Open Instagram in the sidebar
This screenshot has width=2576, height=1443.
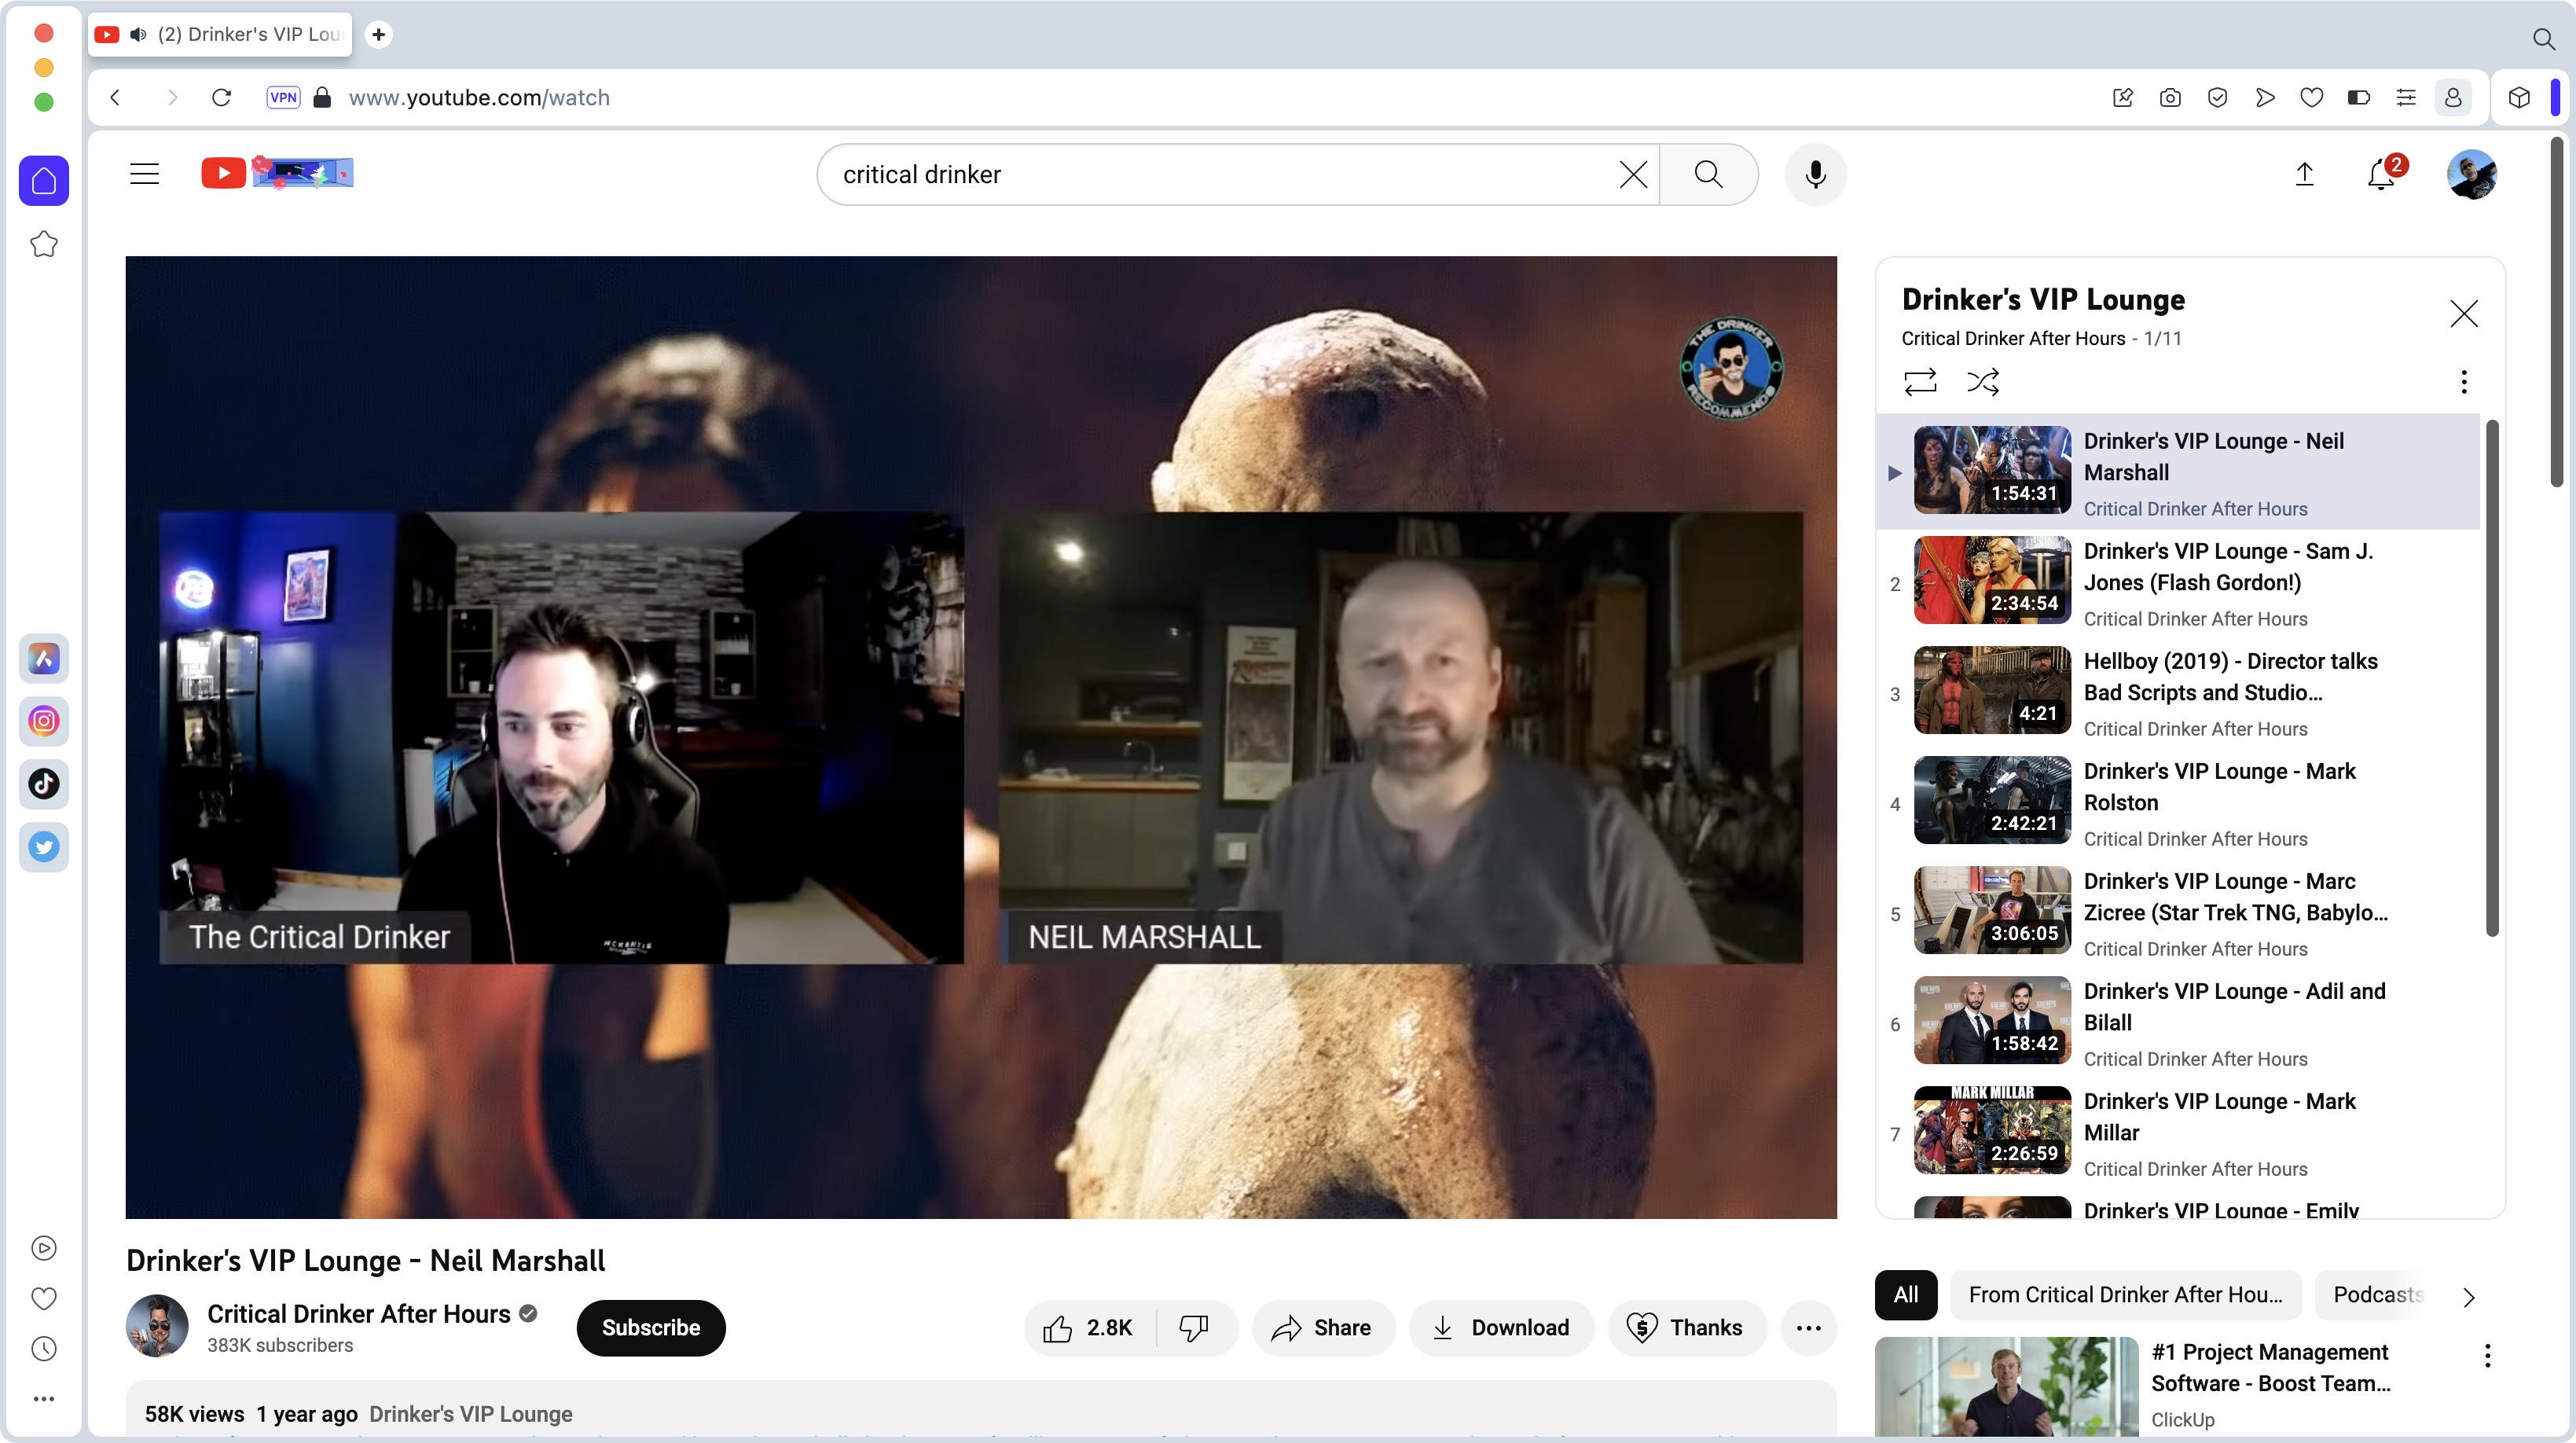44,721
